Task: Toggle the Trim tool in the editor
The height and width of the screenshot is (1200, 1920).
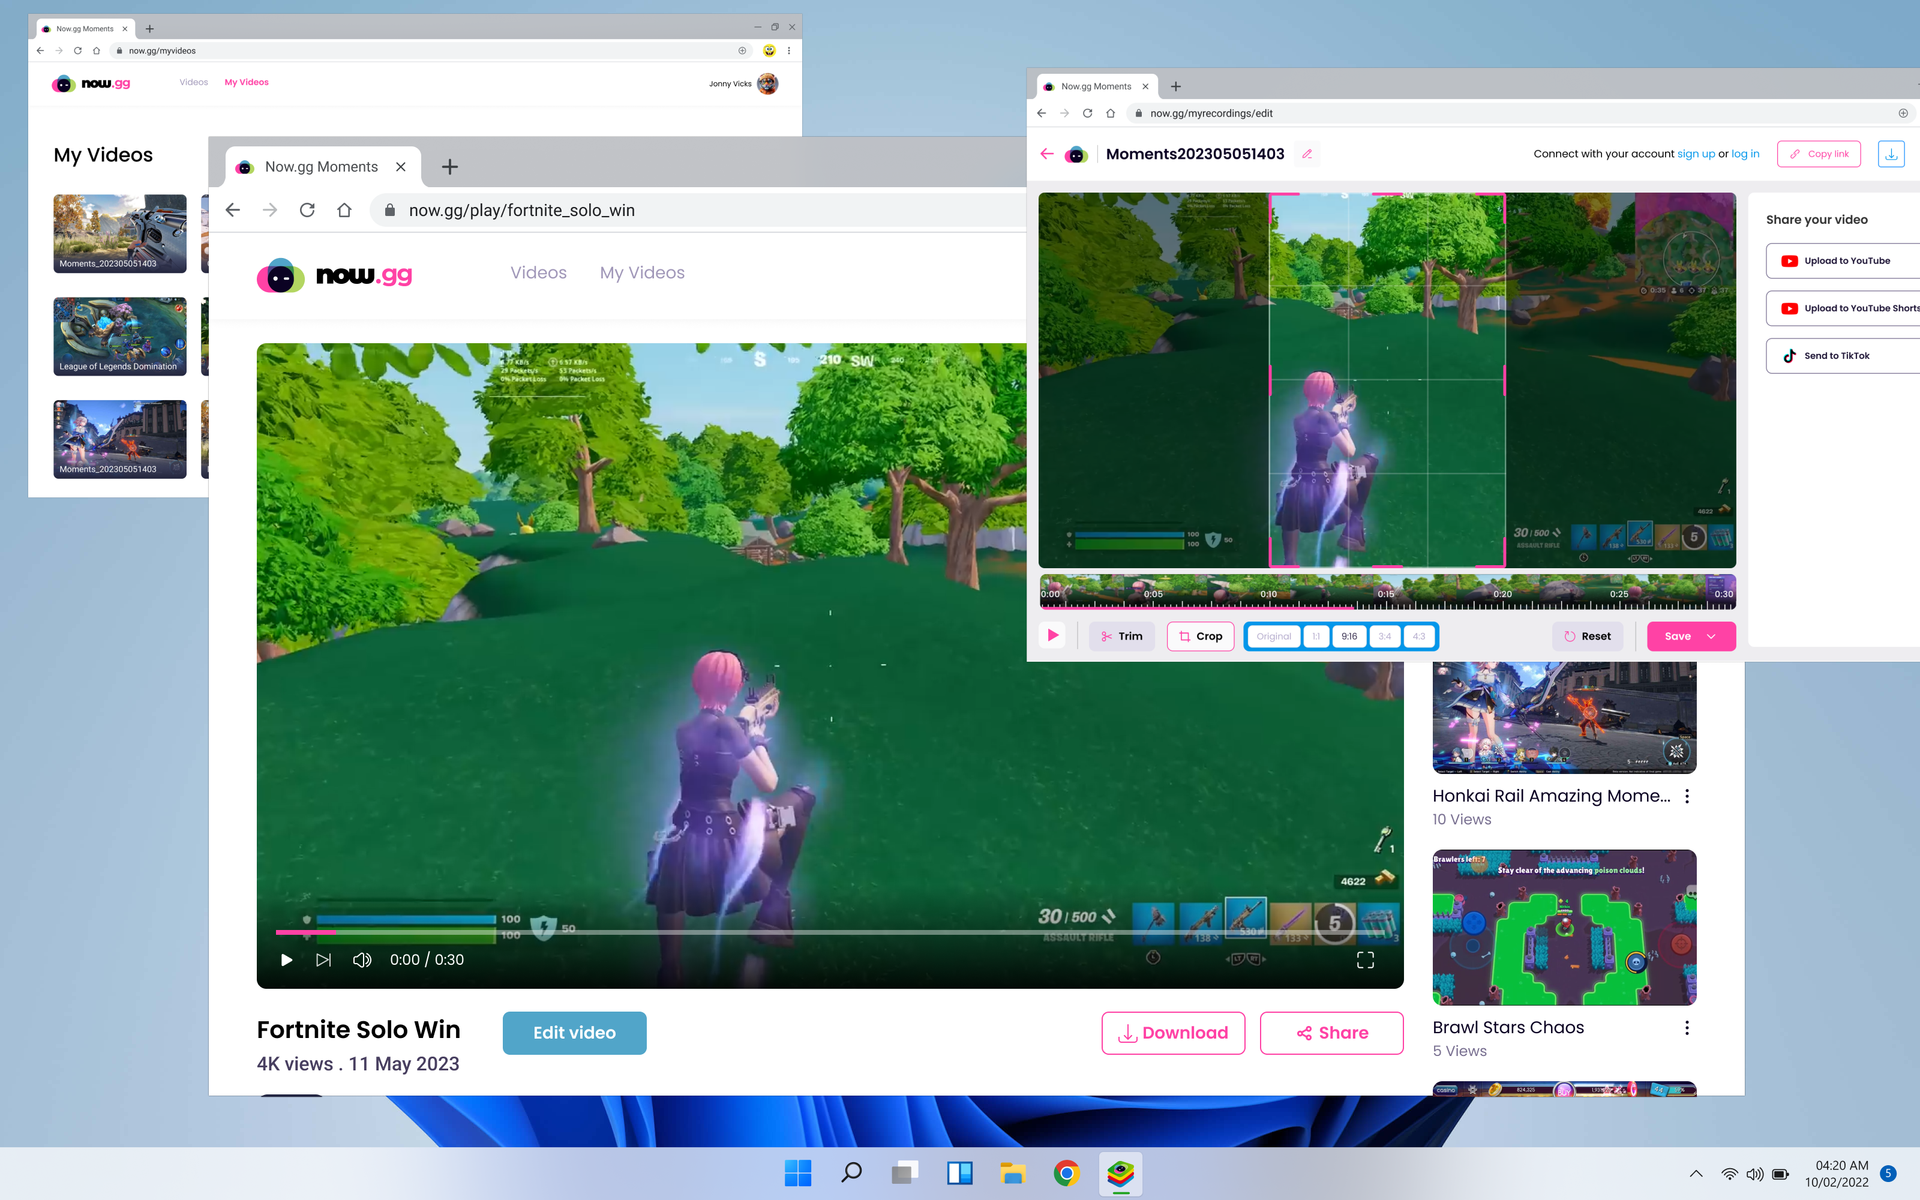Action: 1122,636
